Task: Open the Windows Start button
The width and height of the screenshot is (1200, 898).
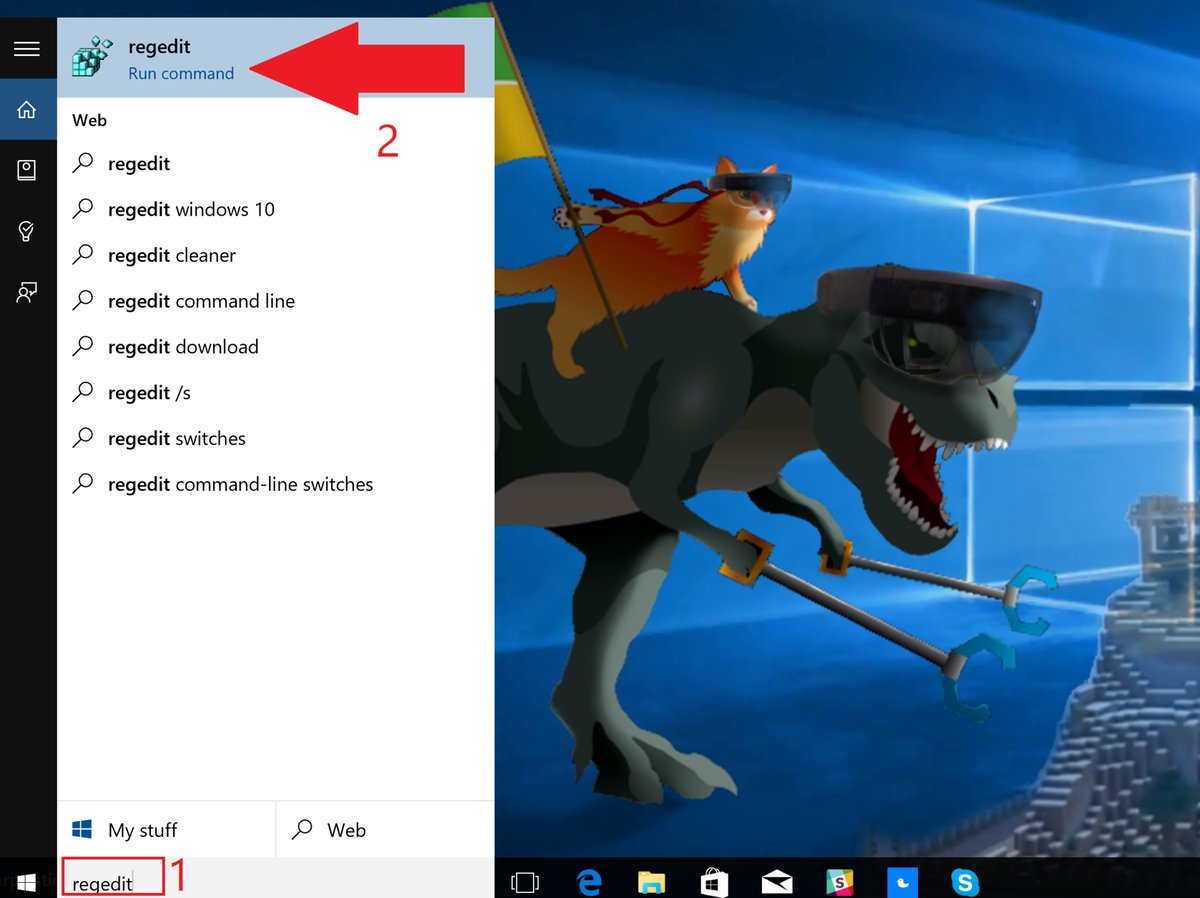Action: click(27, 881)
